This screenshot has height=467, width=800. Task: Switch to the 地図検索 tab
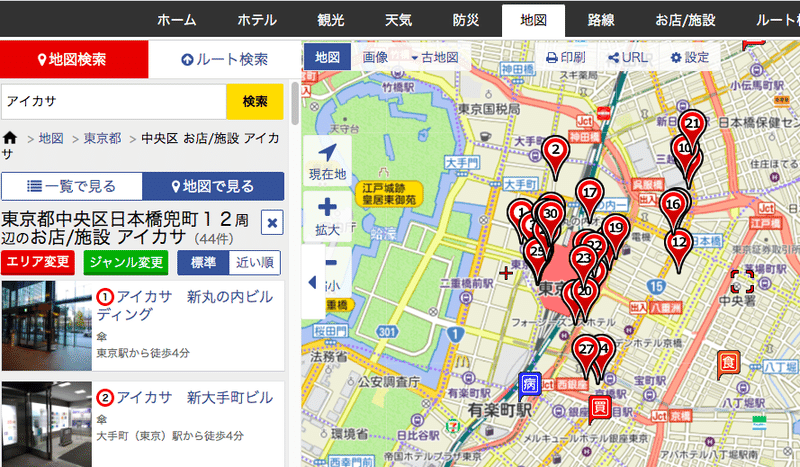pos(74,59)
